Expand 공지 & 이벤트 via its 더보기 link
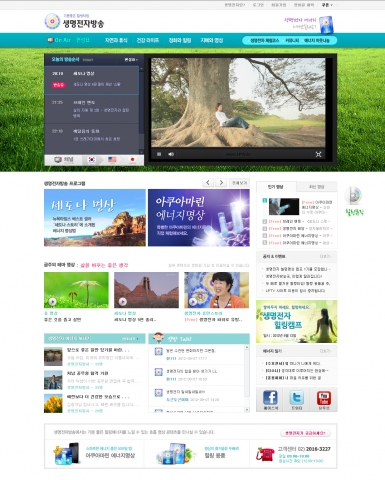385x480 pixels. point(325,256)
